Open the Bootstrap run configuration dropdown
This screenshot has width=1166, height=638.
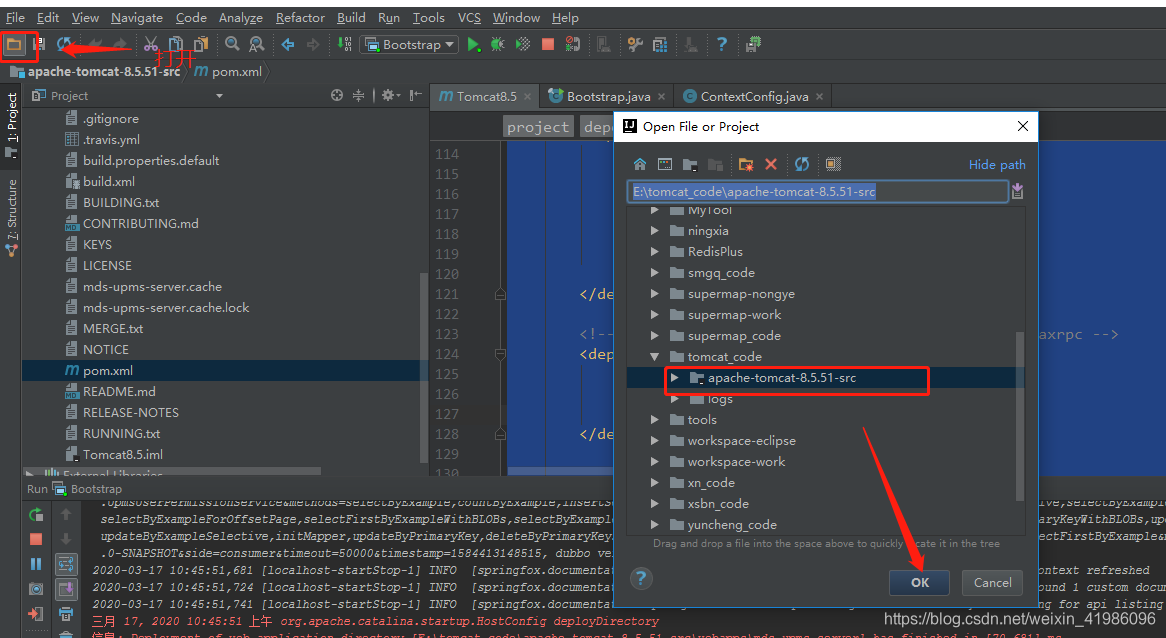point(408,45)
